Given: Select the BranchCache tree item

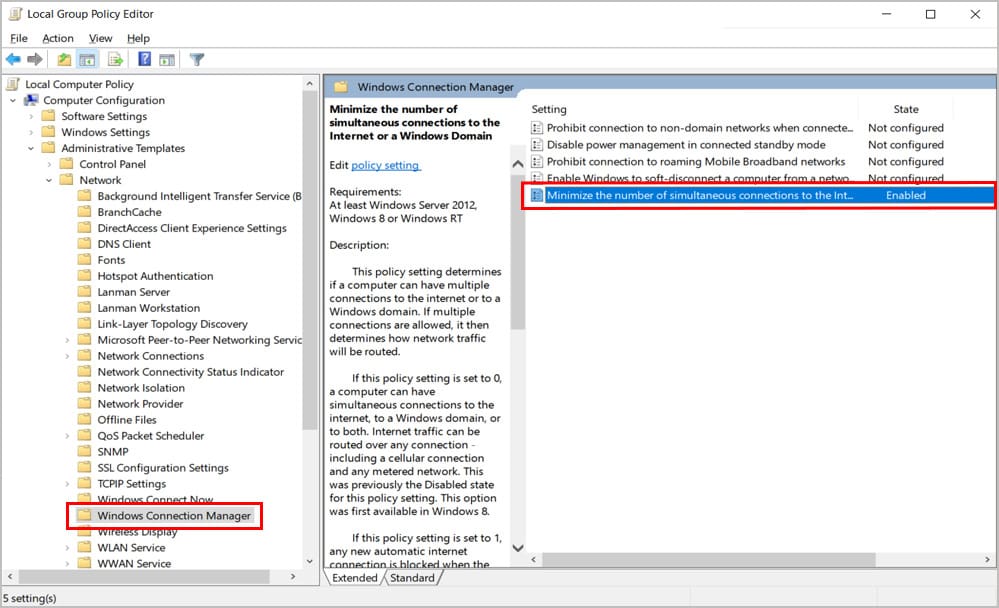Looking at the screenshot, I should pyautogui.click(x=129, y=212).
